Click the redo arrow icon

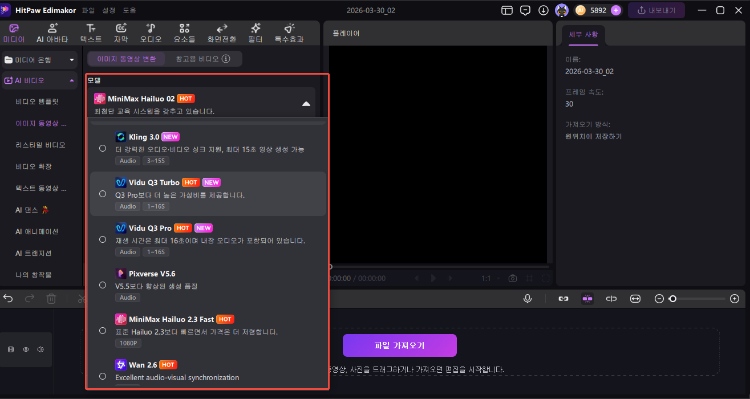(x=30, y=299)
